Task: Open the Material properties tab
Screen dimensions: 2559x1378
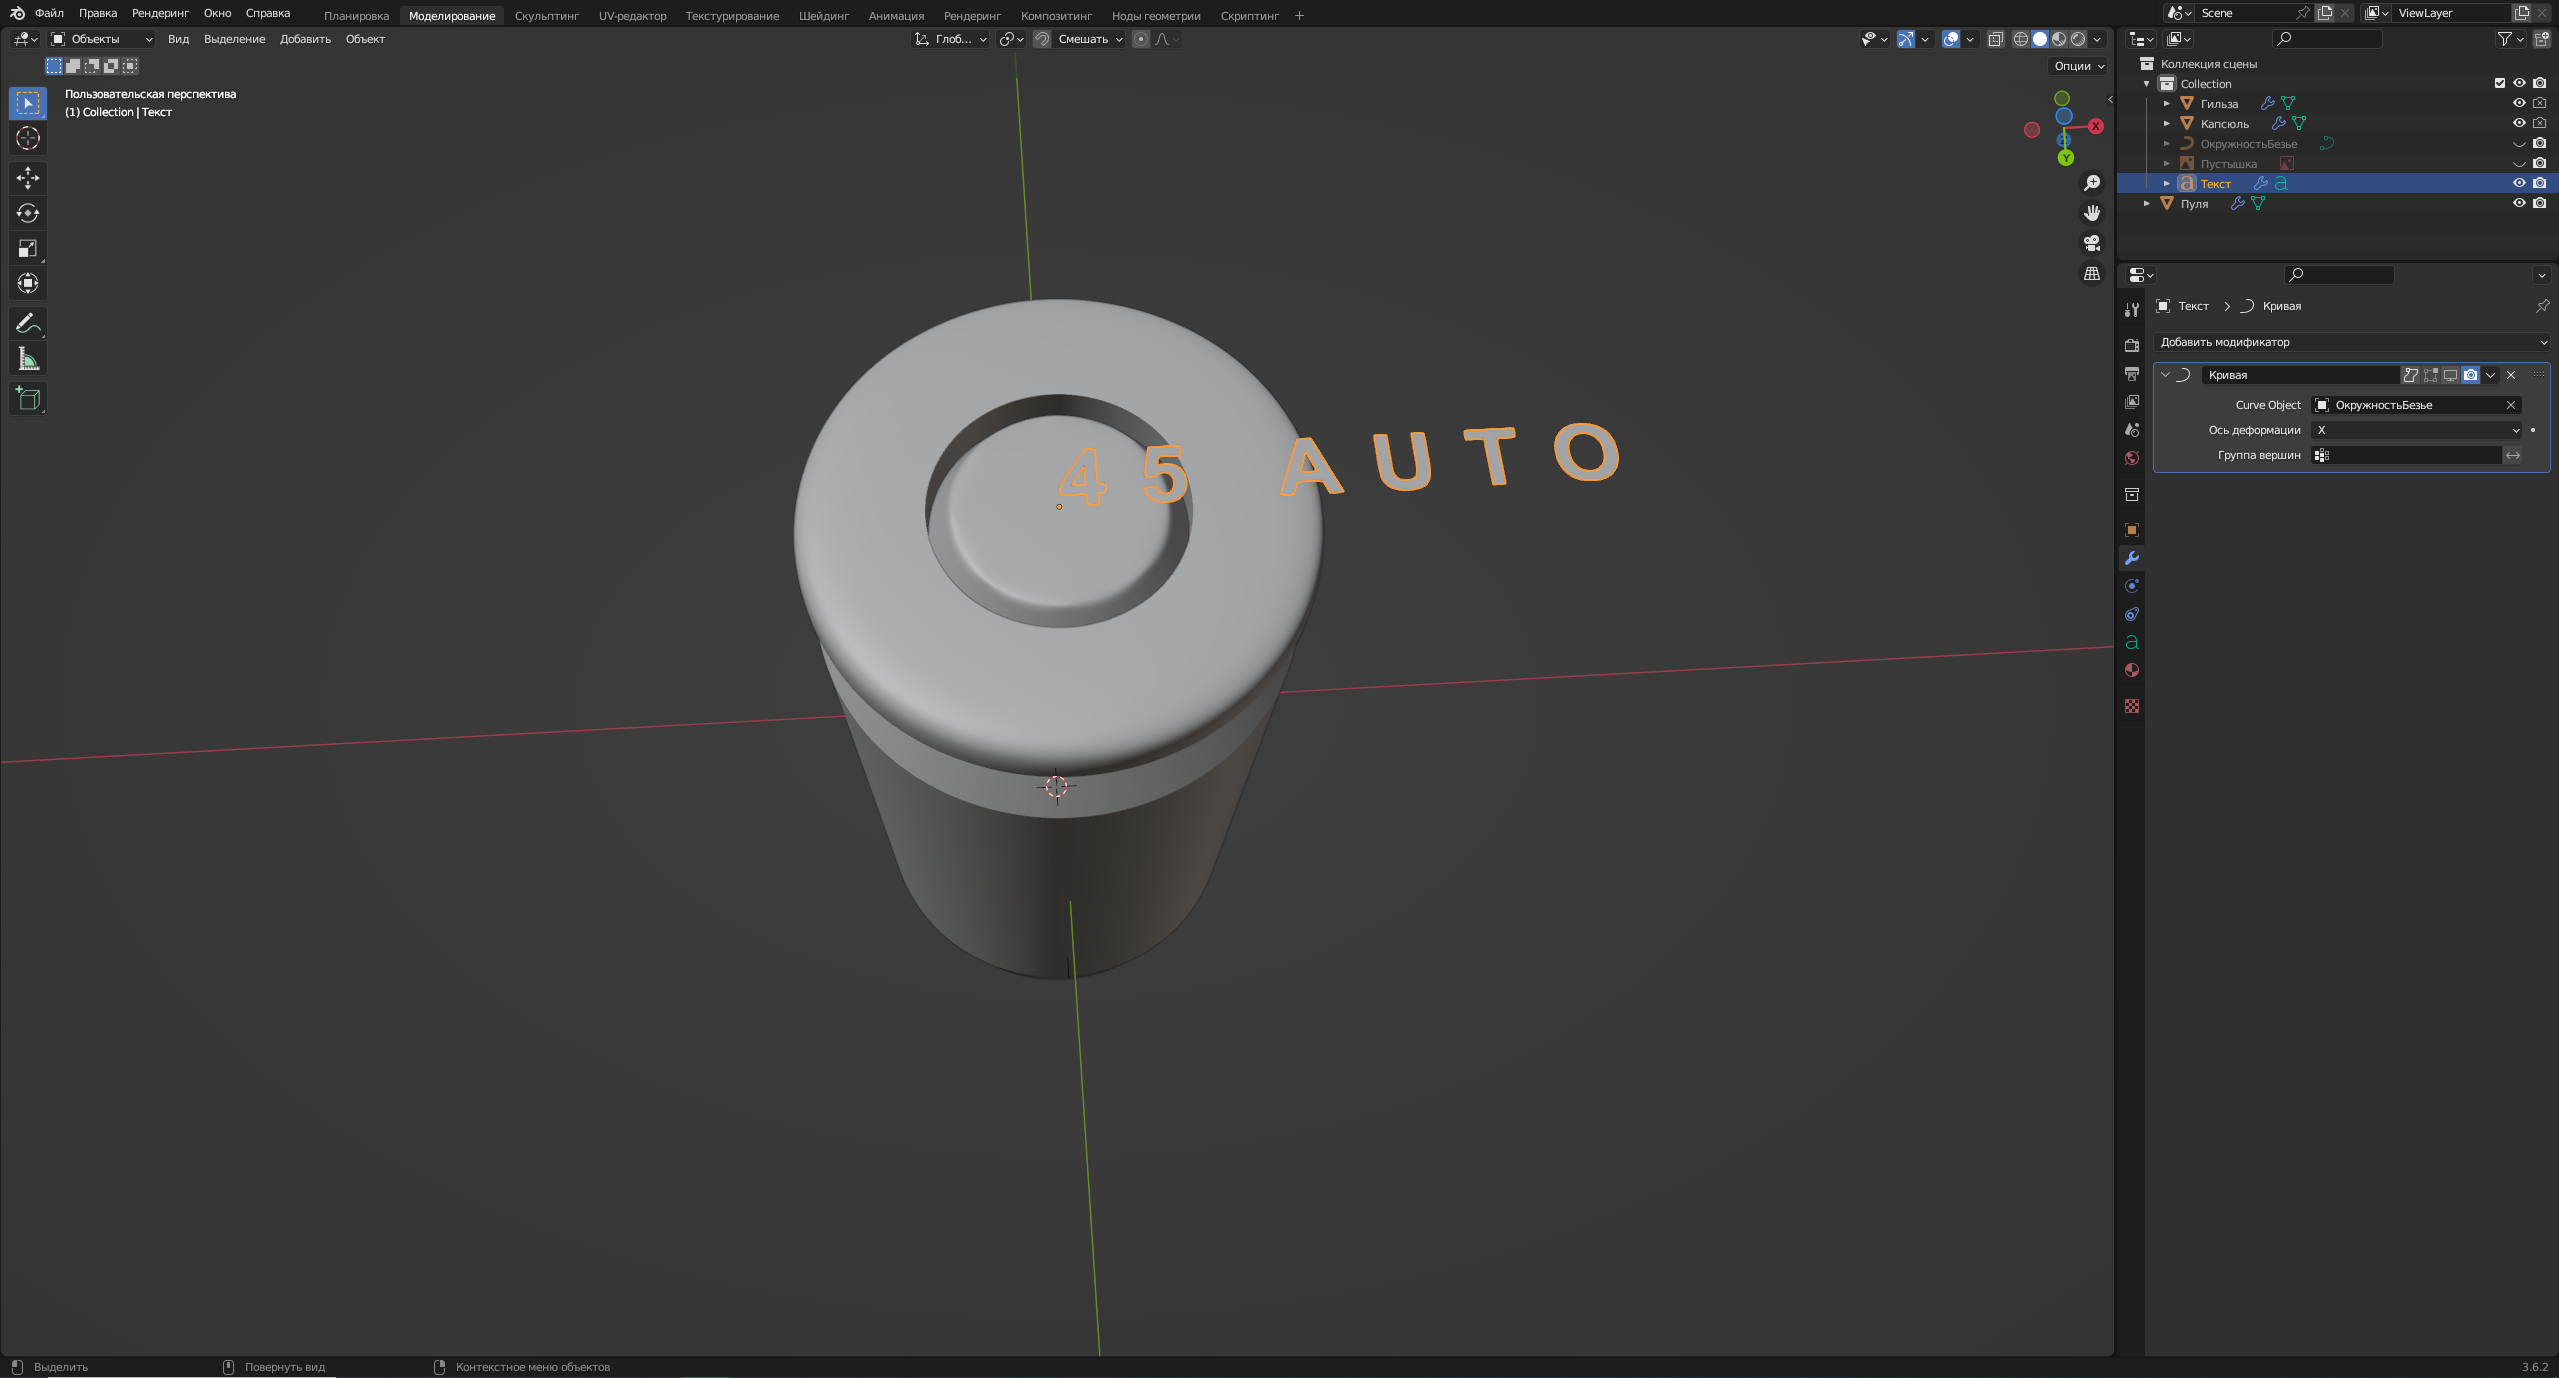Action: [x=2132, y=670]
